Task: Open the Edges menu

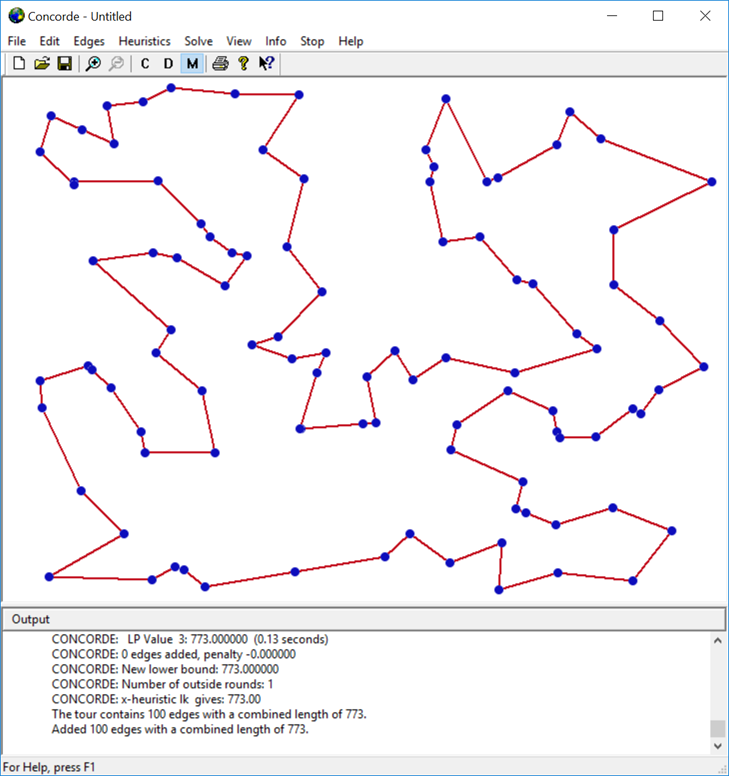Action: pos(89,41)
